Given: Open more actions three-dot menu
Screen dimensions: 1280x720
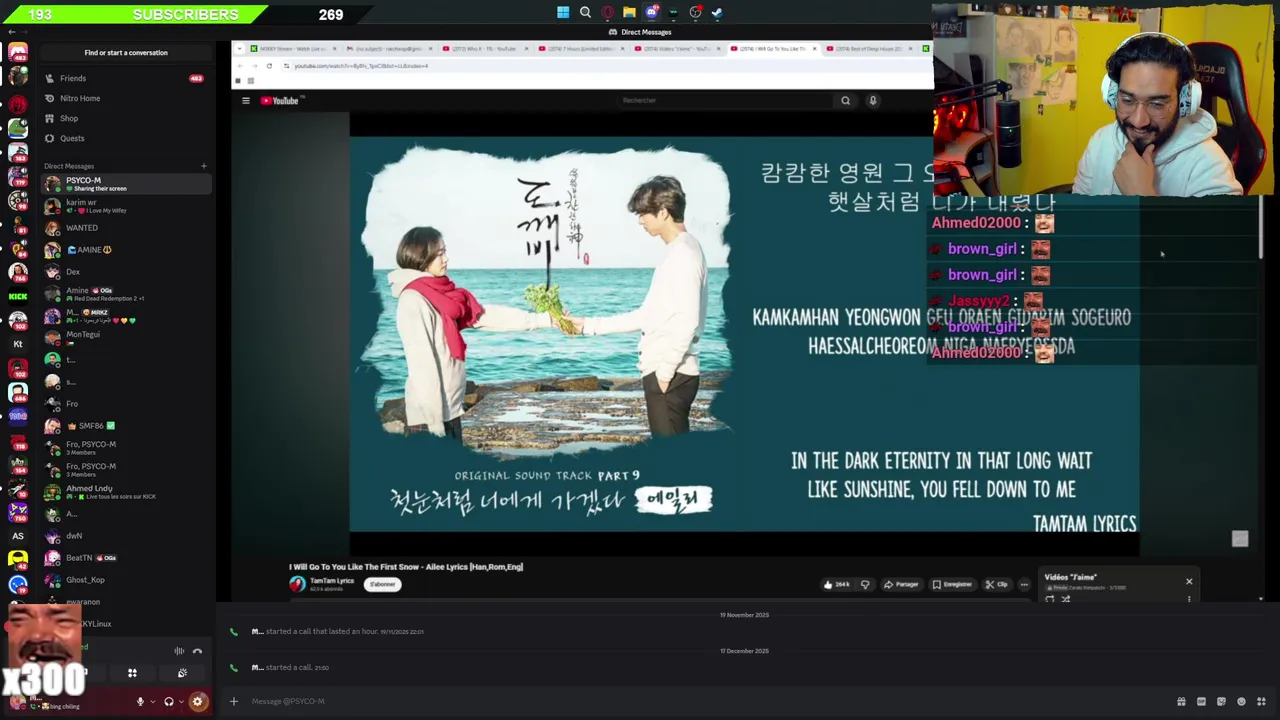Looking at the screenshot, I should (x=1024, y=584).
